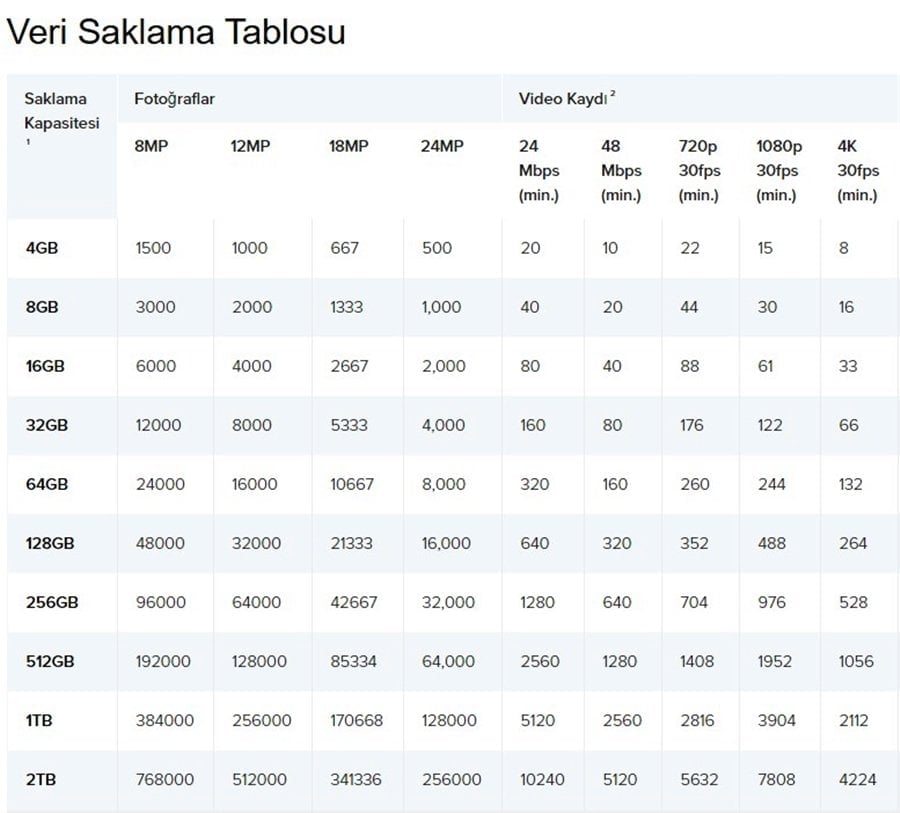This screenshot has width=900, height=813.
Task: Select the 18MP column header
Action: (348, 146)
